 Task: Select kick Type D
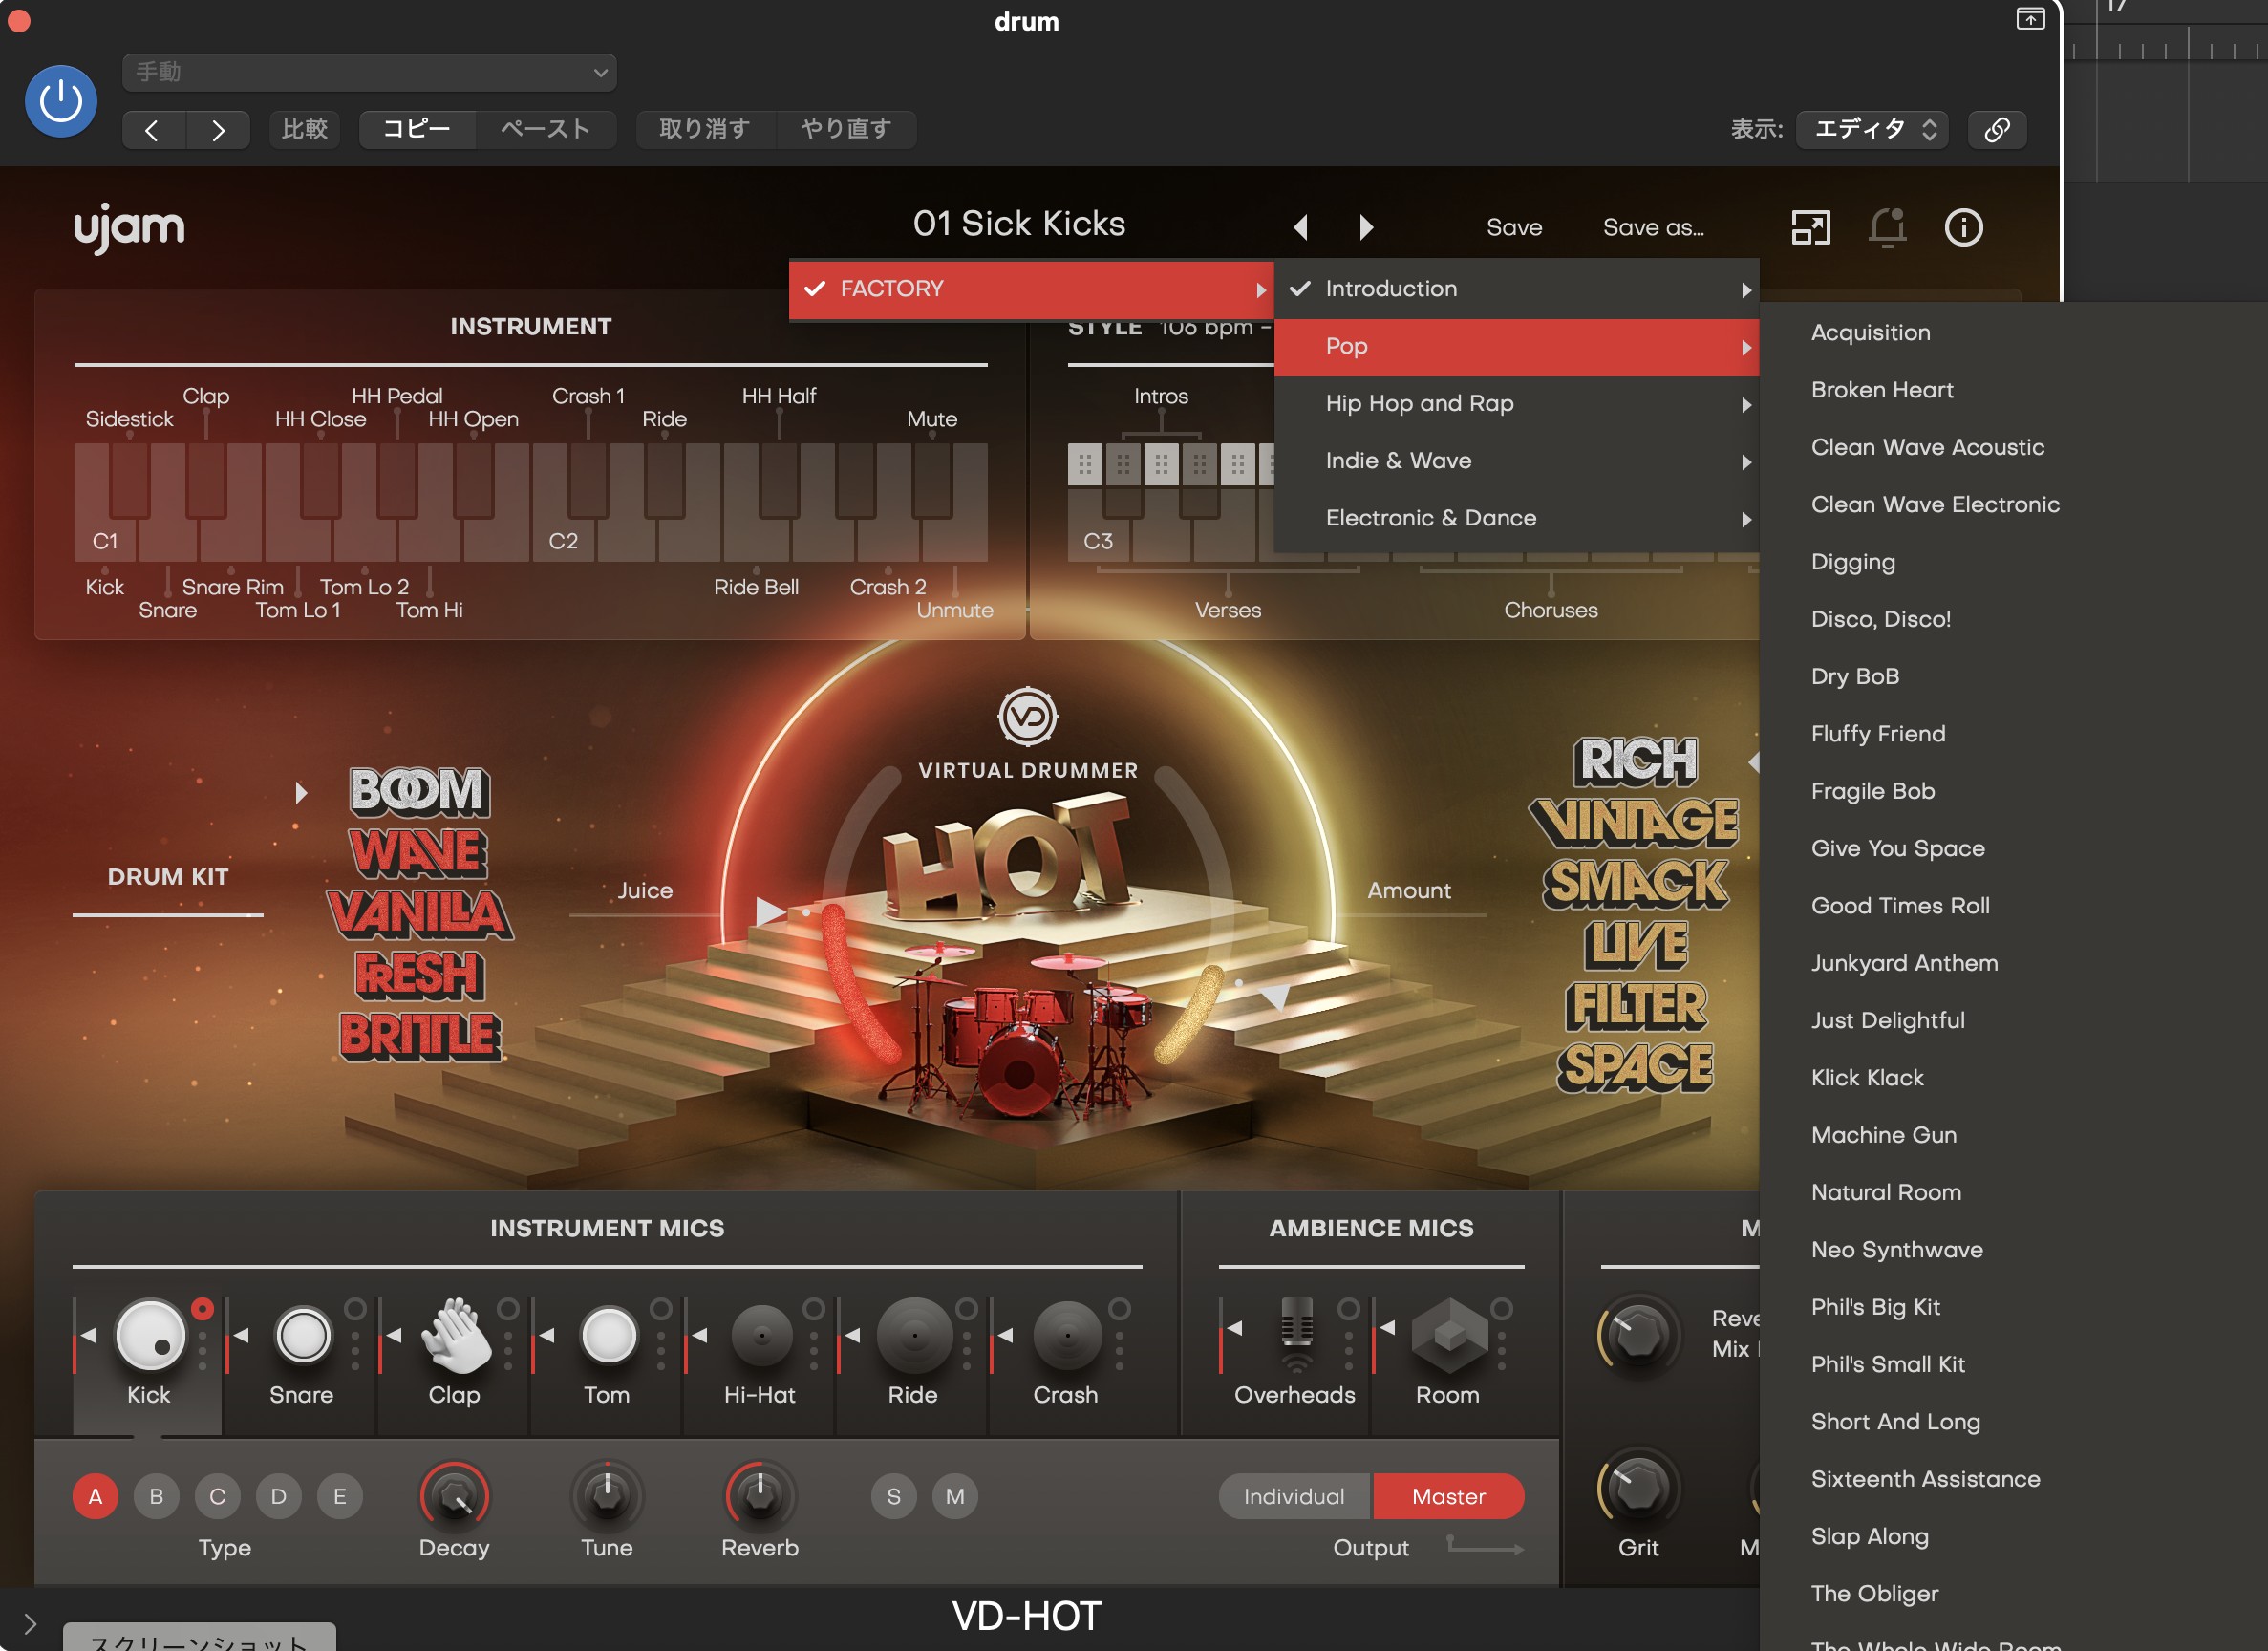tap(279, 1496)
